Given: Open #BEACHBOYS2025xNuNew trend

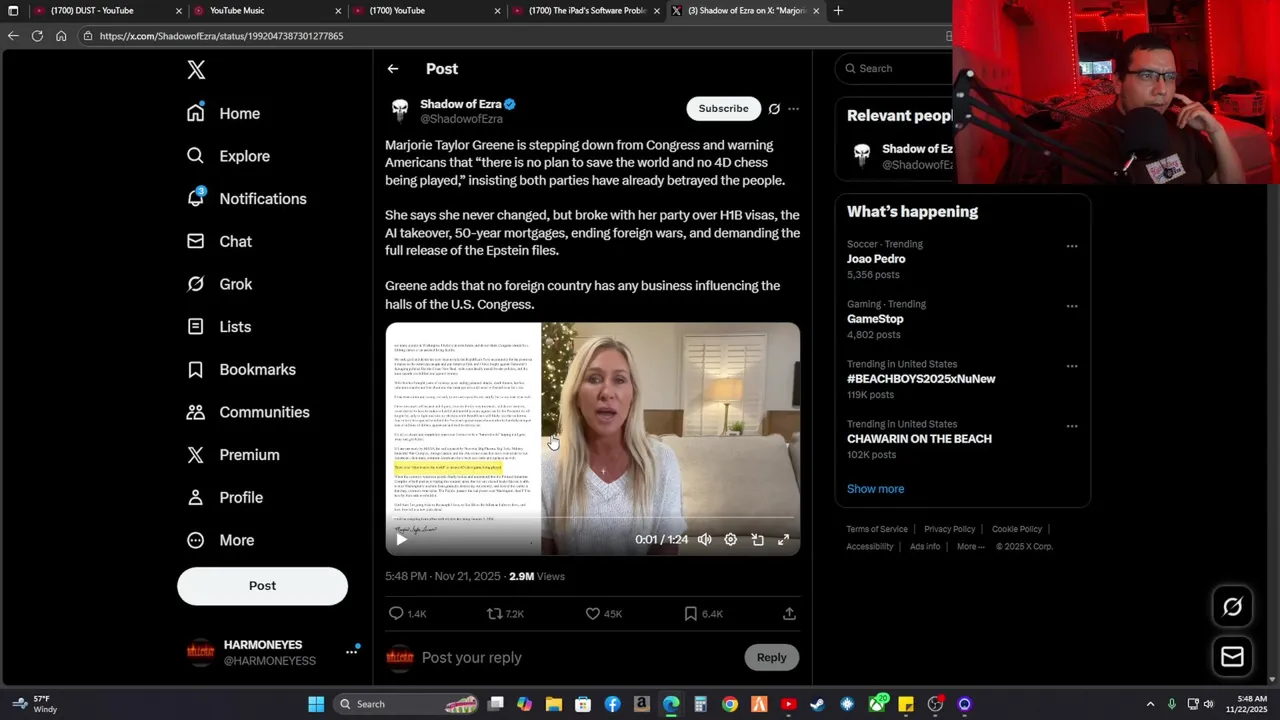Looking at the screenshot, I should 921,379.
